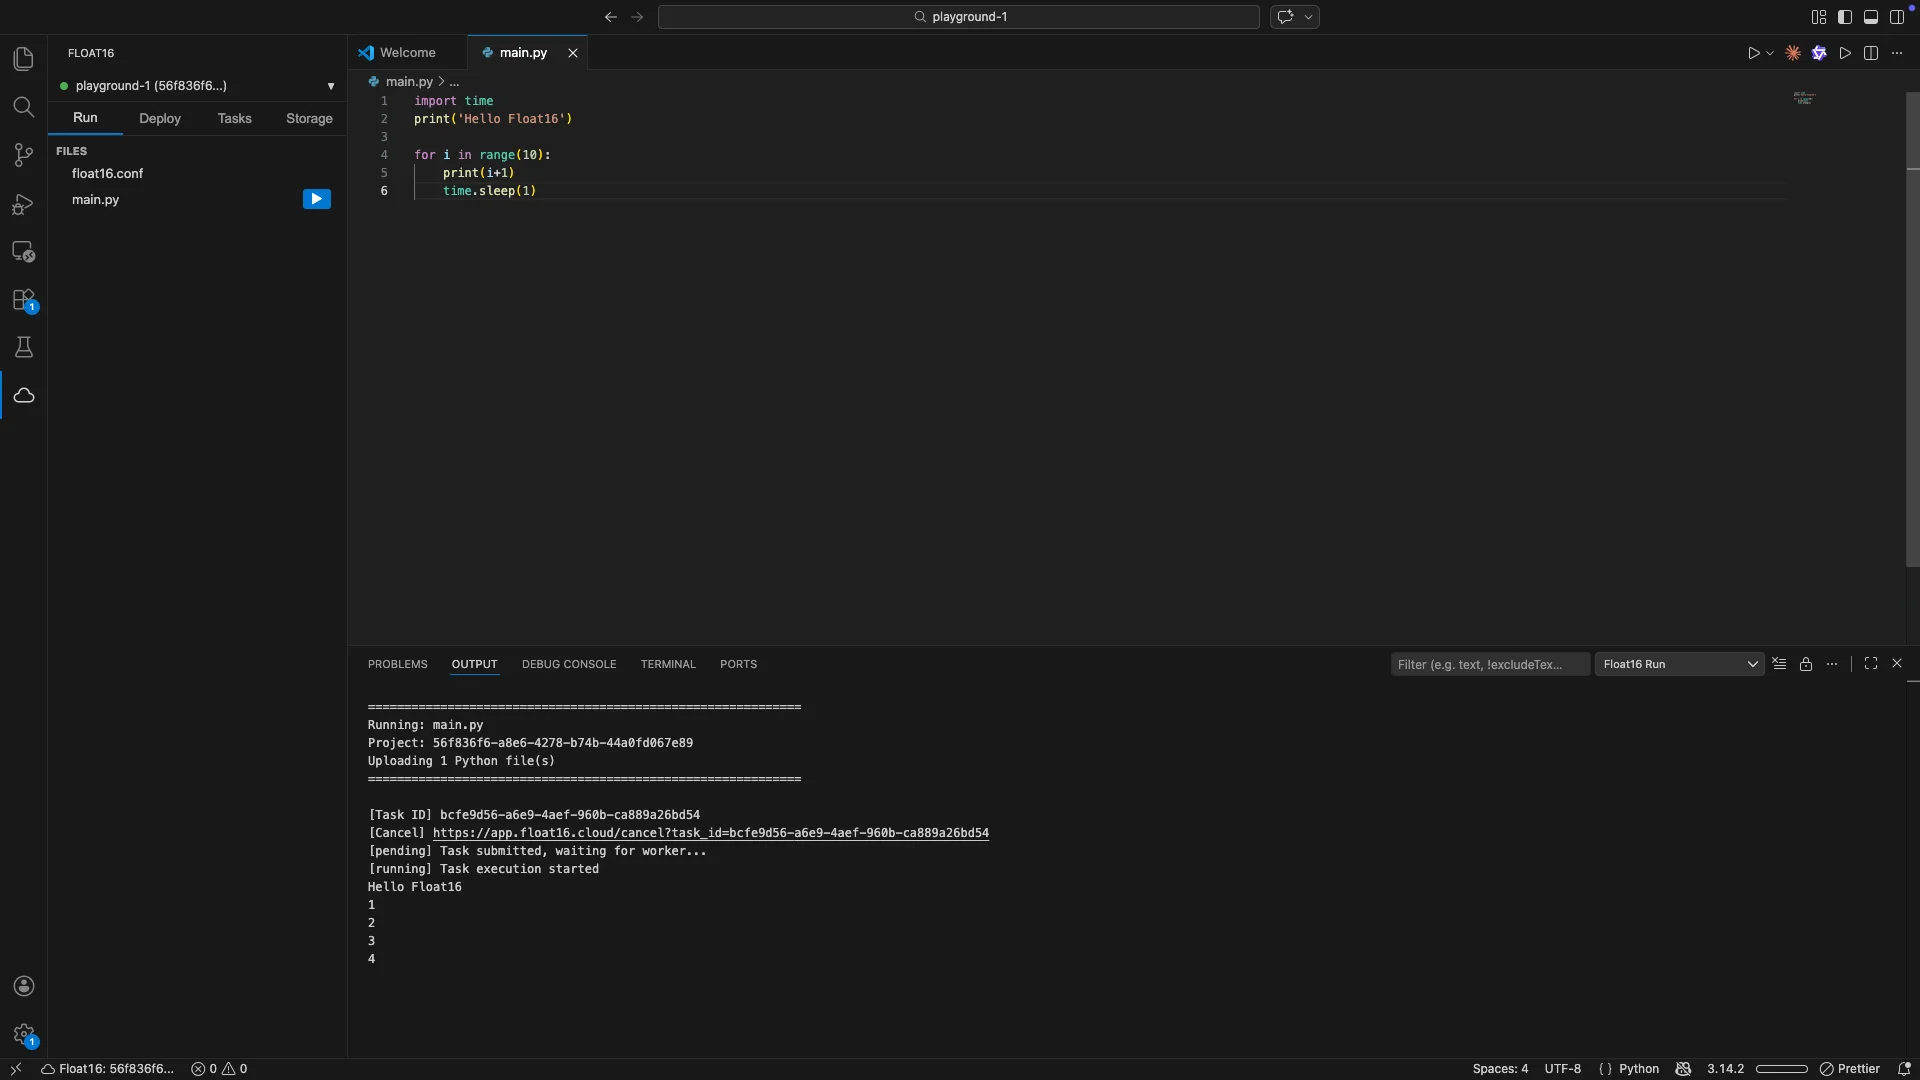This screenshot has width=1920, height=1080.
Task: Open the Remote Explorer icon
Action: coord(24,252)
